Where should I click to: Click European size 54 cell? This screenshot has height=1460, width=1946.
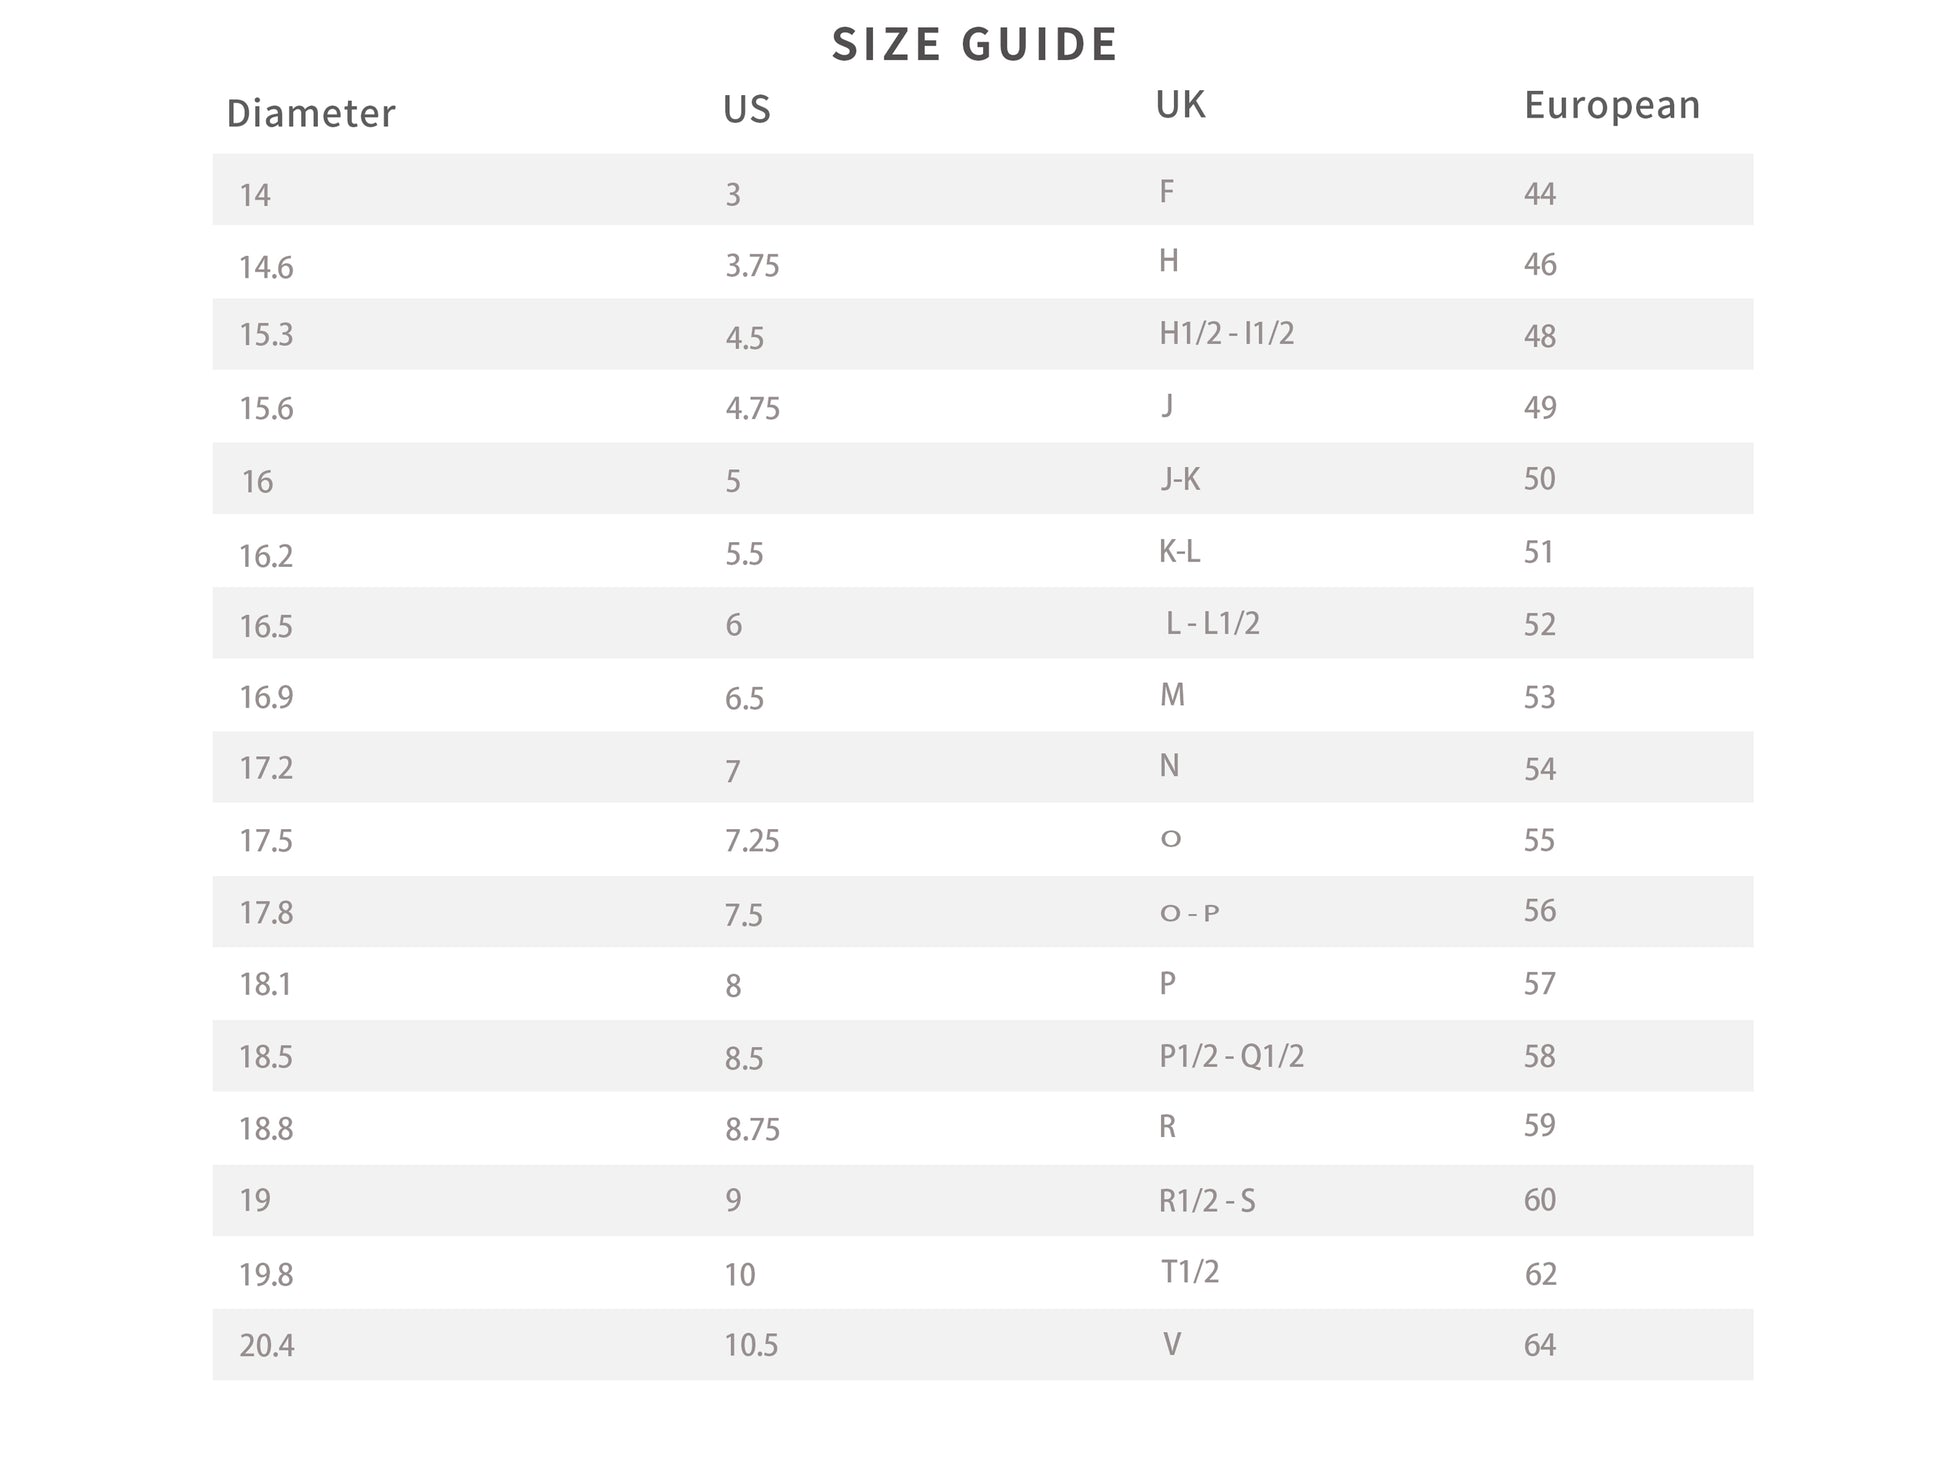click(x=1540, y=769)
